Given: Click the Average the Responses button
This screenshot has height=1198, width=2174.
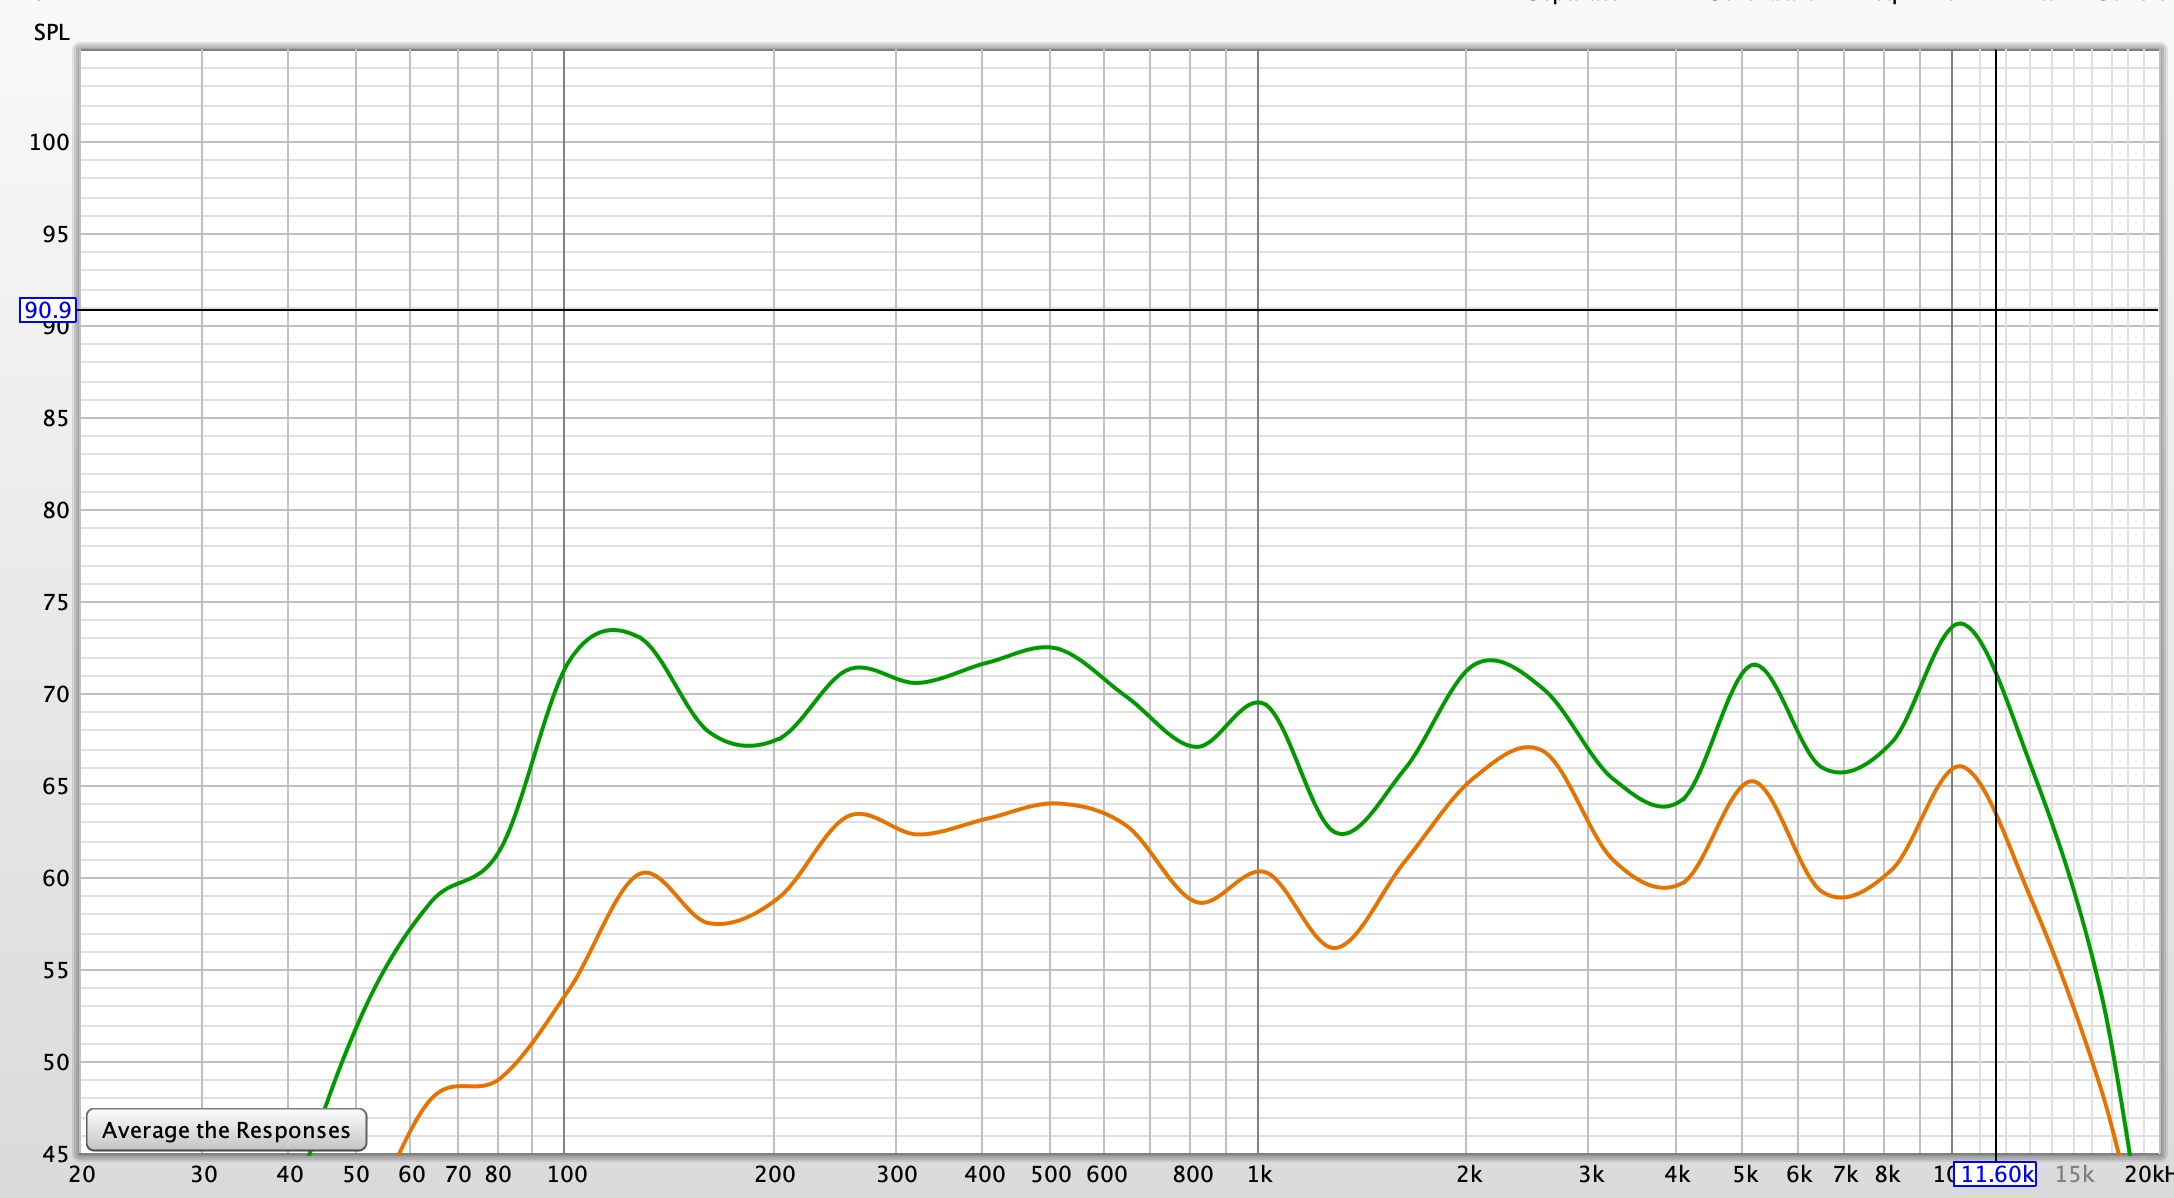Looking at the screenshot, I should point(226,1130).
